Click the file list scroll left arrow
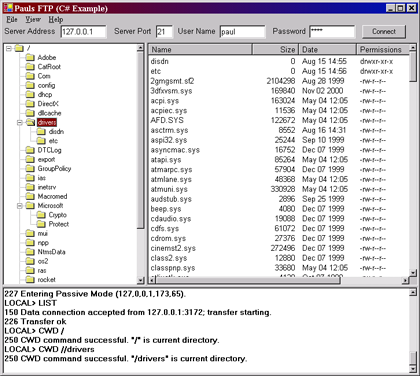The height and width of the screenshot is (376, 420). [152, 280]
